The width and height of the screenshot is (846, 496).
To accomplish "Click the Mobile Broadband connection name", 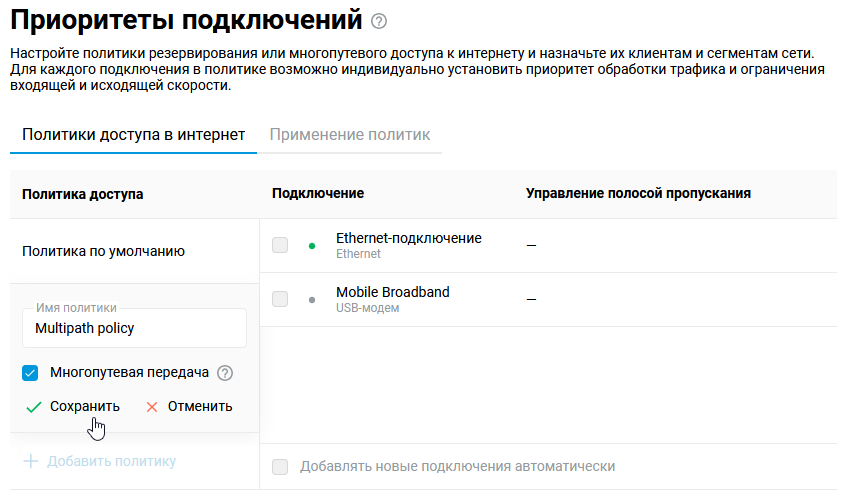I will [392, 292].
